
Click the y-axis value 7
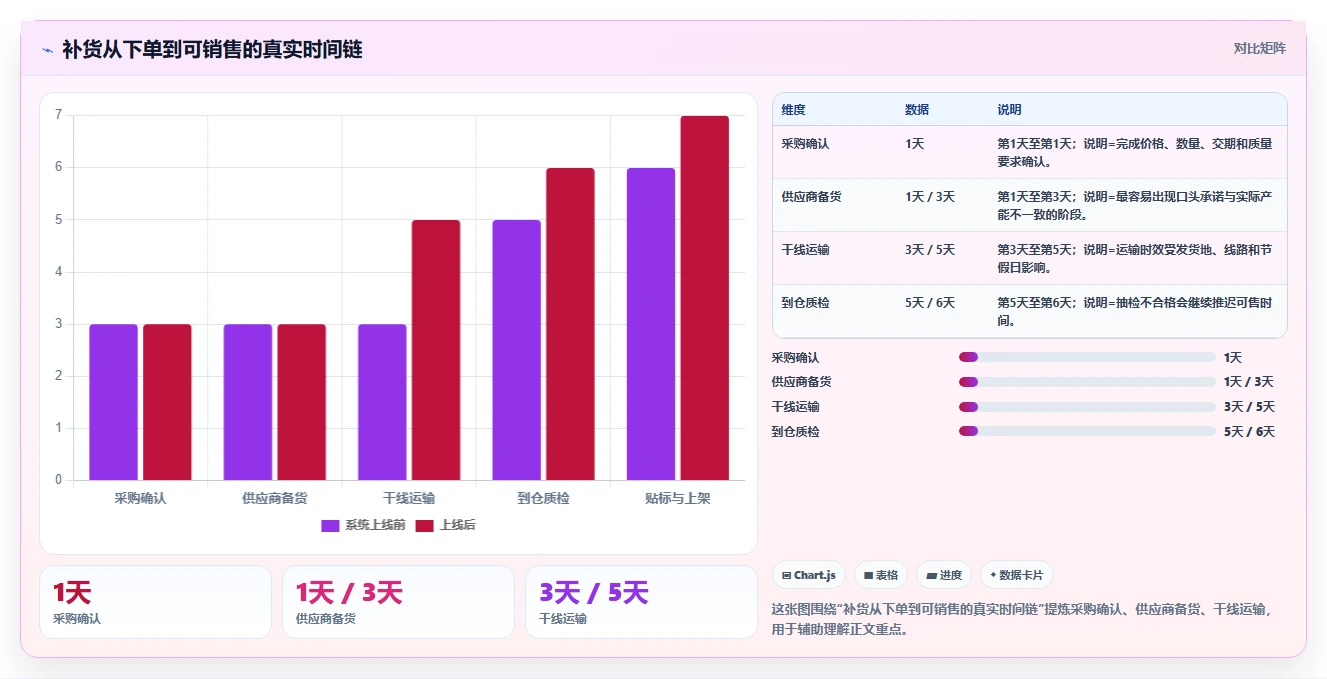59,115
